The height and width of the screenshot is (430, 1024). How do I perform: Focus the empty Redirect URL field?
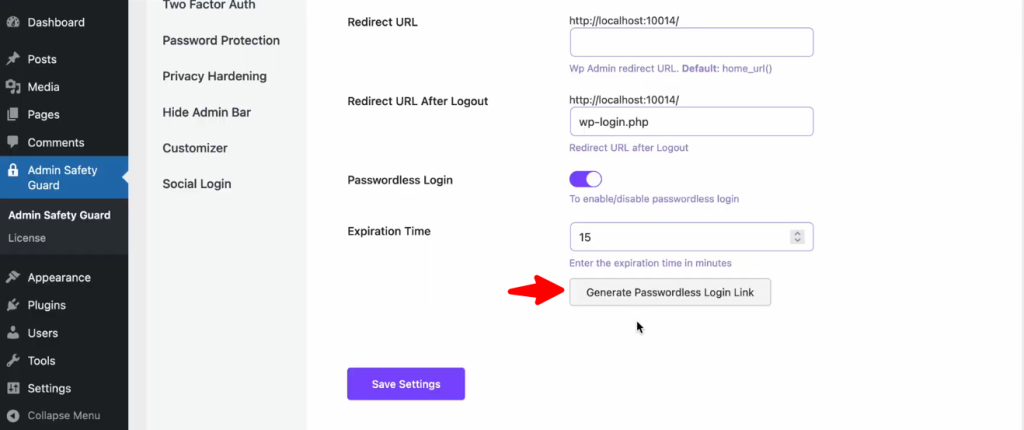tap(691, 42)
